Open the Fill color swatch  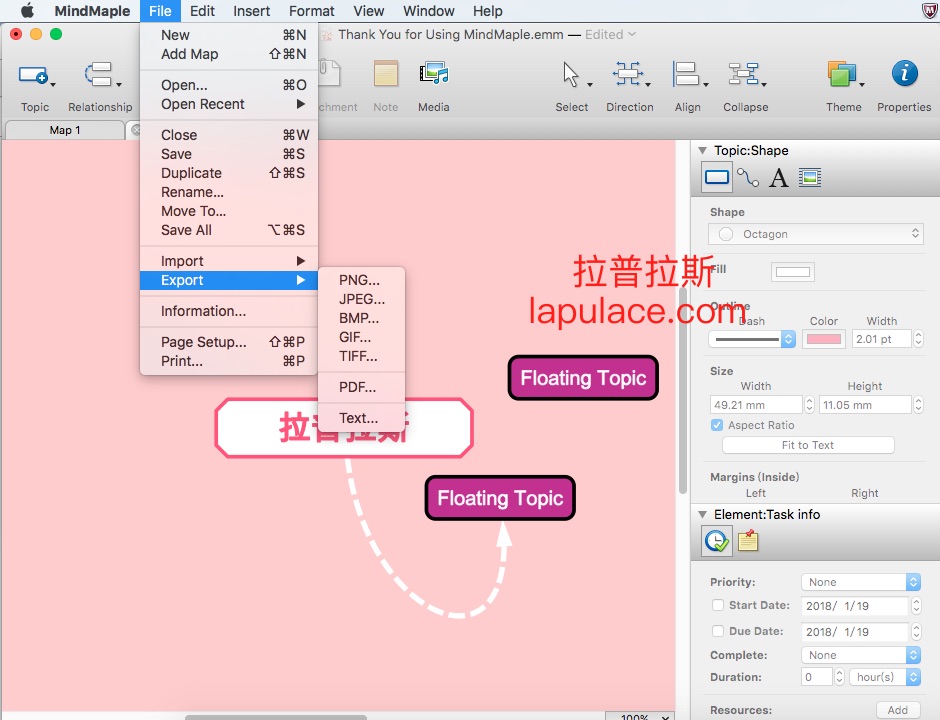pyautogui.click(x=793, y=272)
